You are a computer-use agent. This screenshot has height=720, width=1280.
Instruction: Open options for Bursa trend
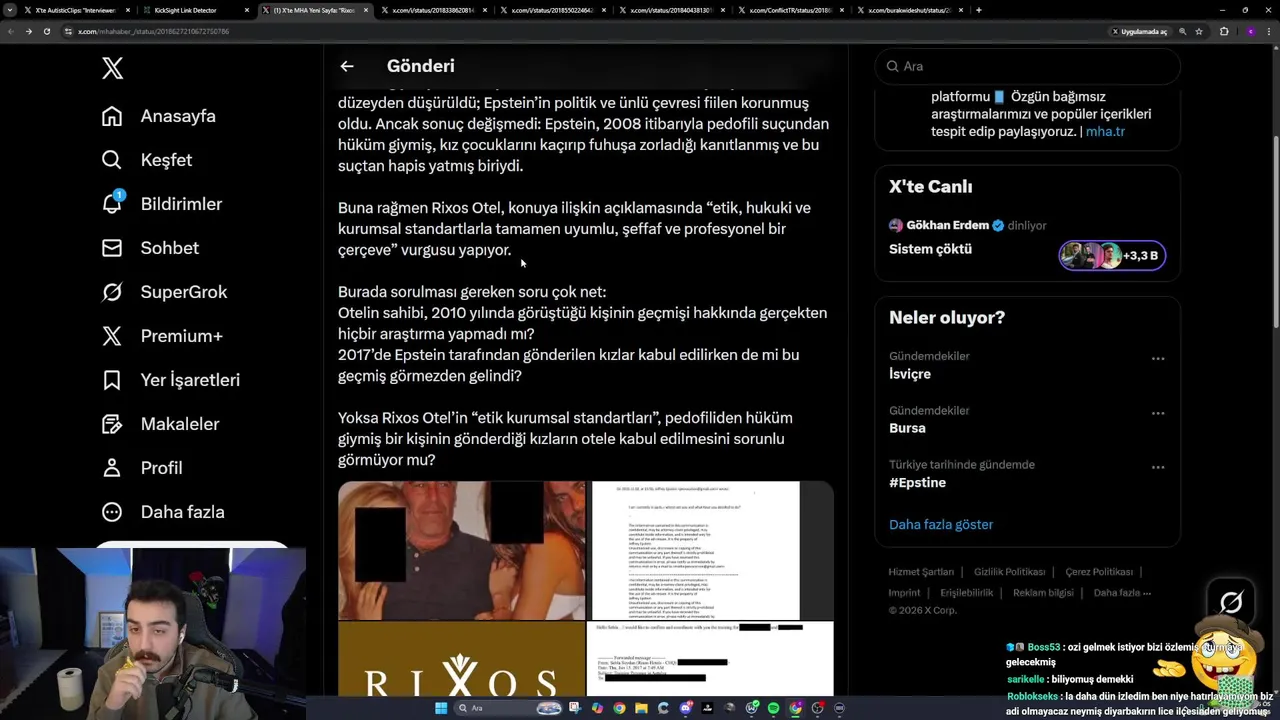(x=1157, y=413)
